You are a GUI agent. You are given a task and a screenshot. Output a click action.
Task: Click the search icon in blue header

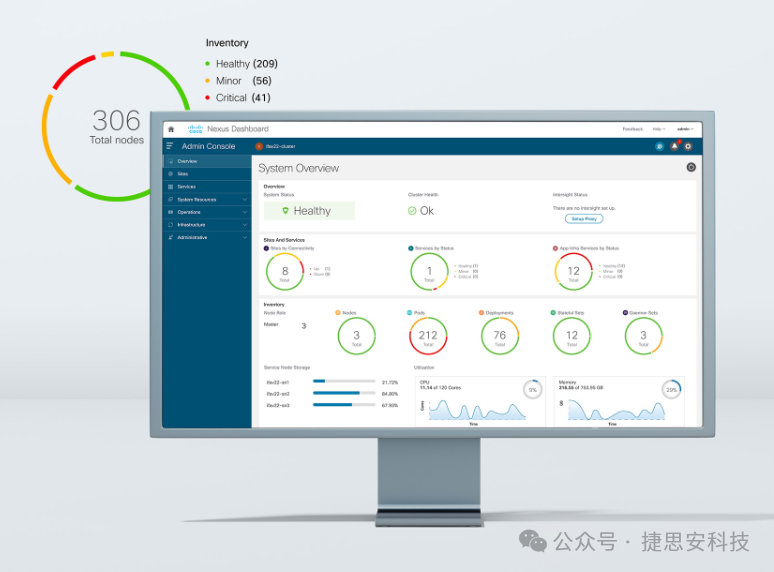point(660,146)
